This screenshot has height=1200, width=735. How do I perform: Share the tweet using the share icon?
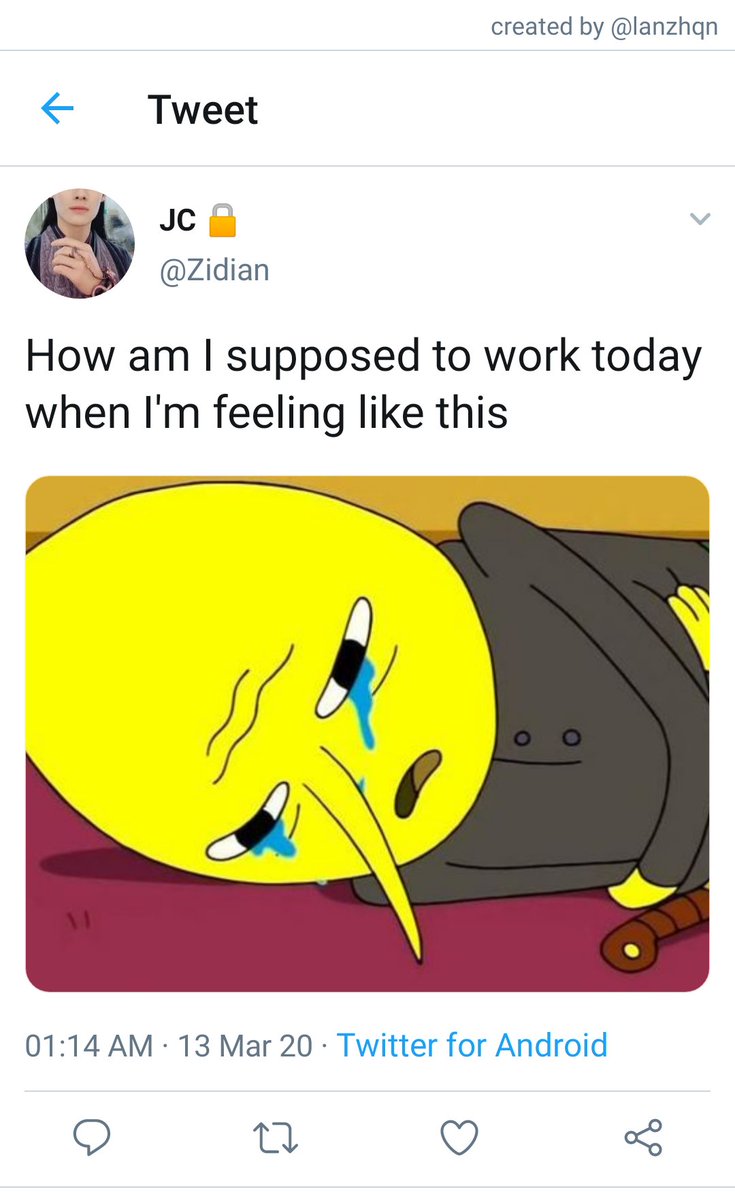pyautogui.click(x=643, y=1137)
